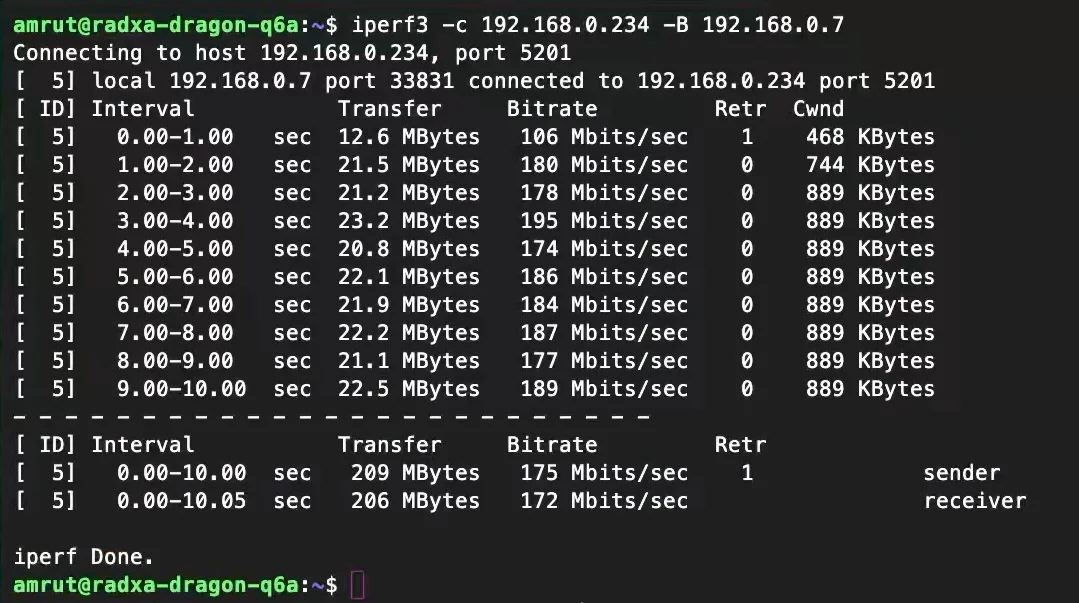Click the dashed separator line
Screen dimensions: 1079x603
[332, 416]
